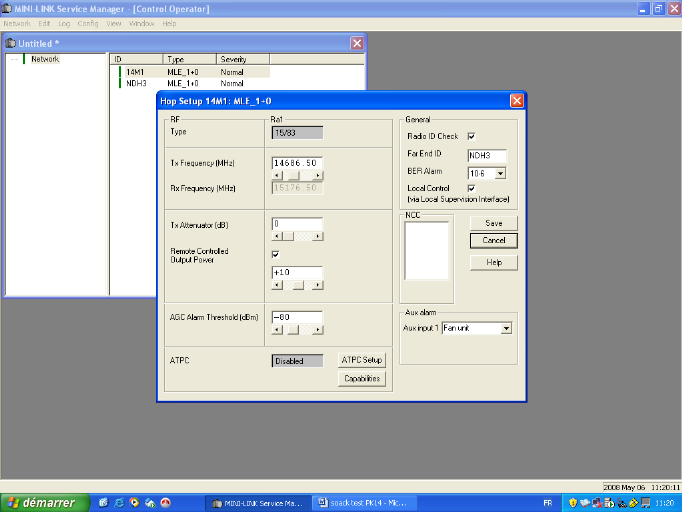Image resolution: width=682 pixels, height=512 pixels.
Task: Open the Config menu
Action: point(88,22)
